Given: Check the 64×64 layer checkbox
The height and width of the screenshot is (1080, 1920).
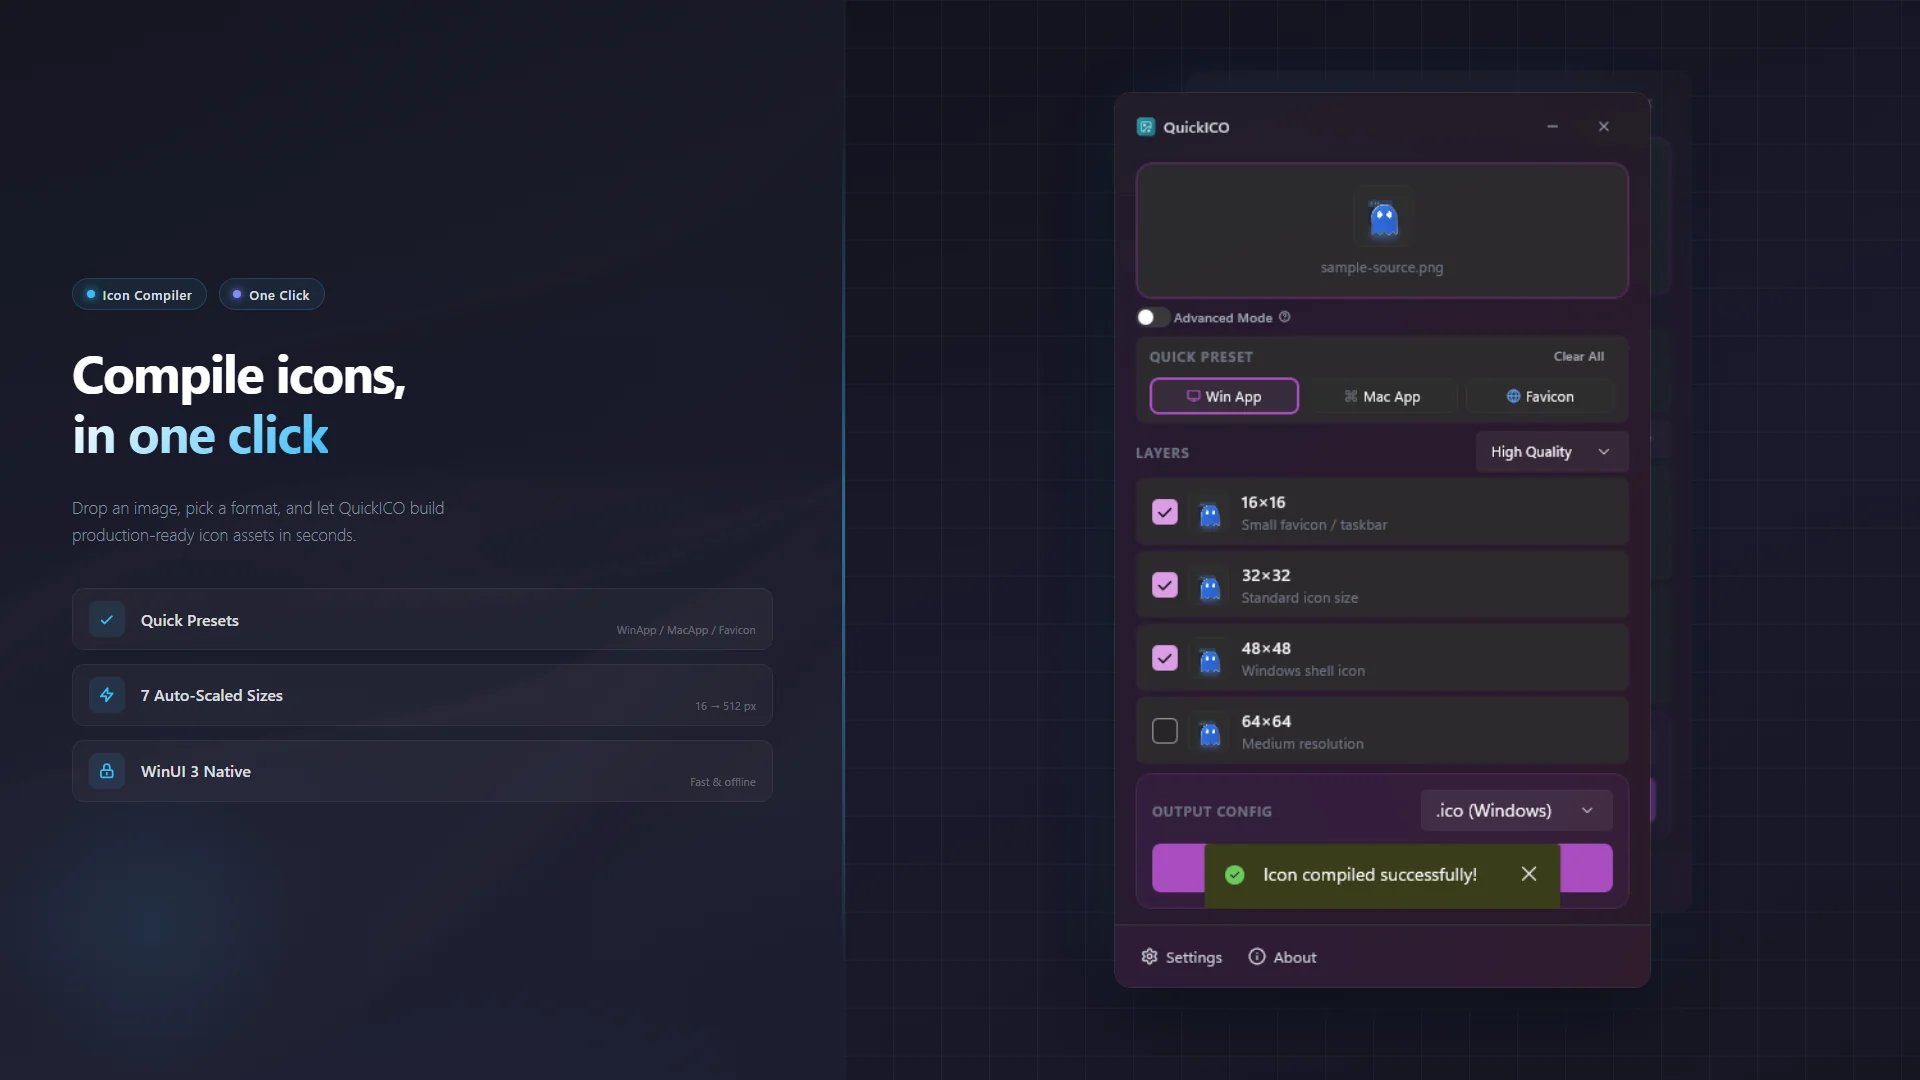Looking at the screenshot, I should (x=1165, y=731).
